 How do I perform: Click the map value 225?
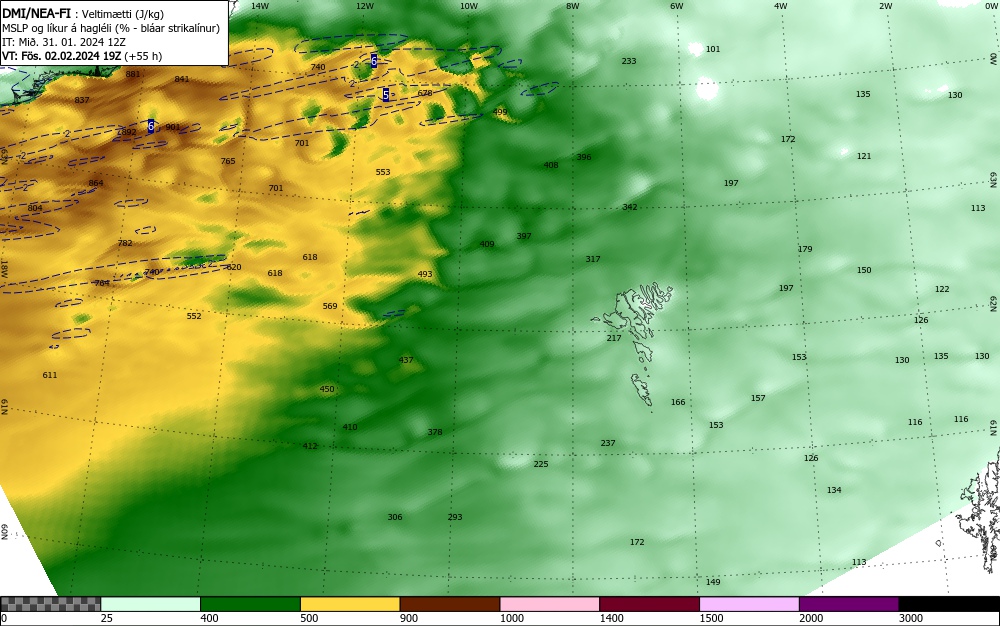[x=541, y=464]
